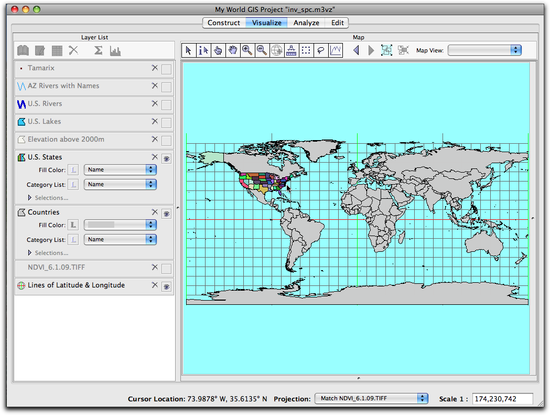Click the Scale input field

[502, 399]
